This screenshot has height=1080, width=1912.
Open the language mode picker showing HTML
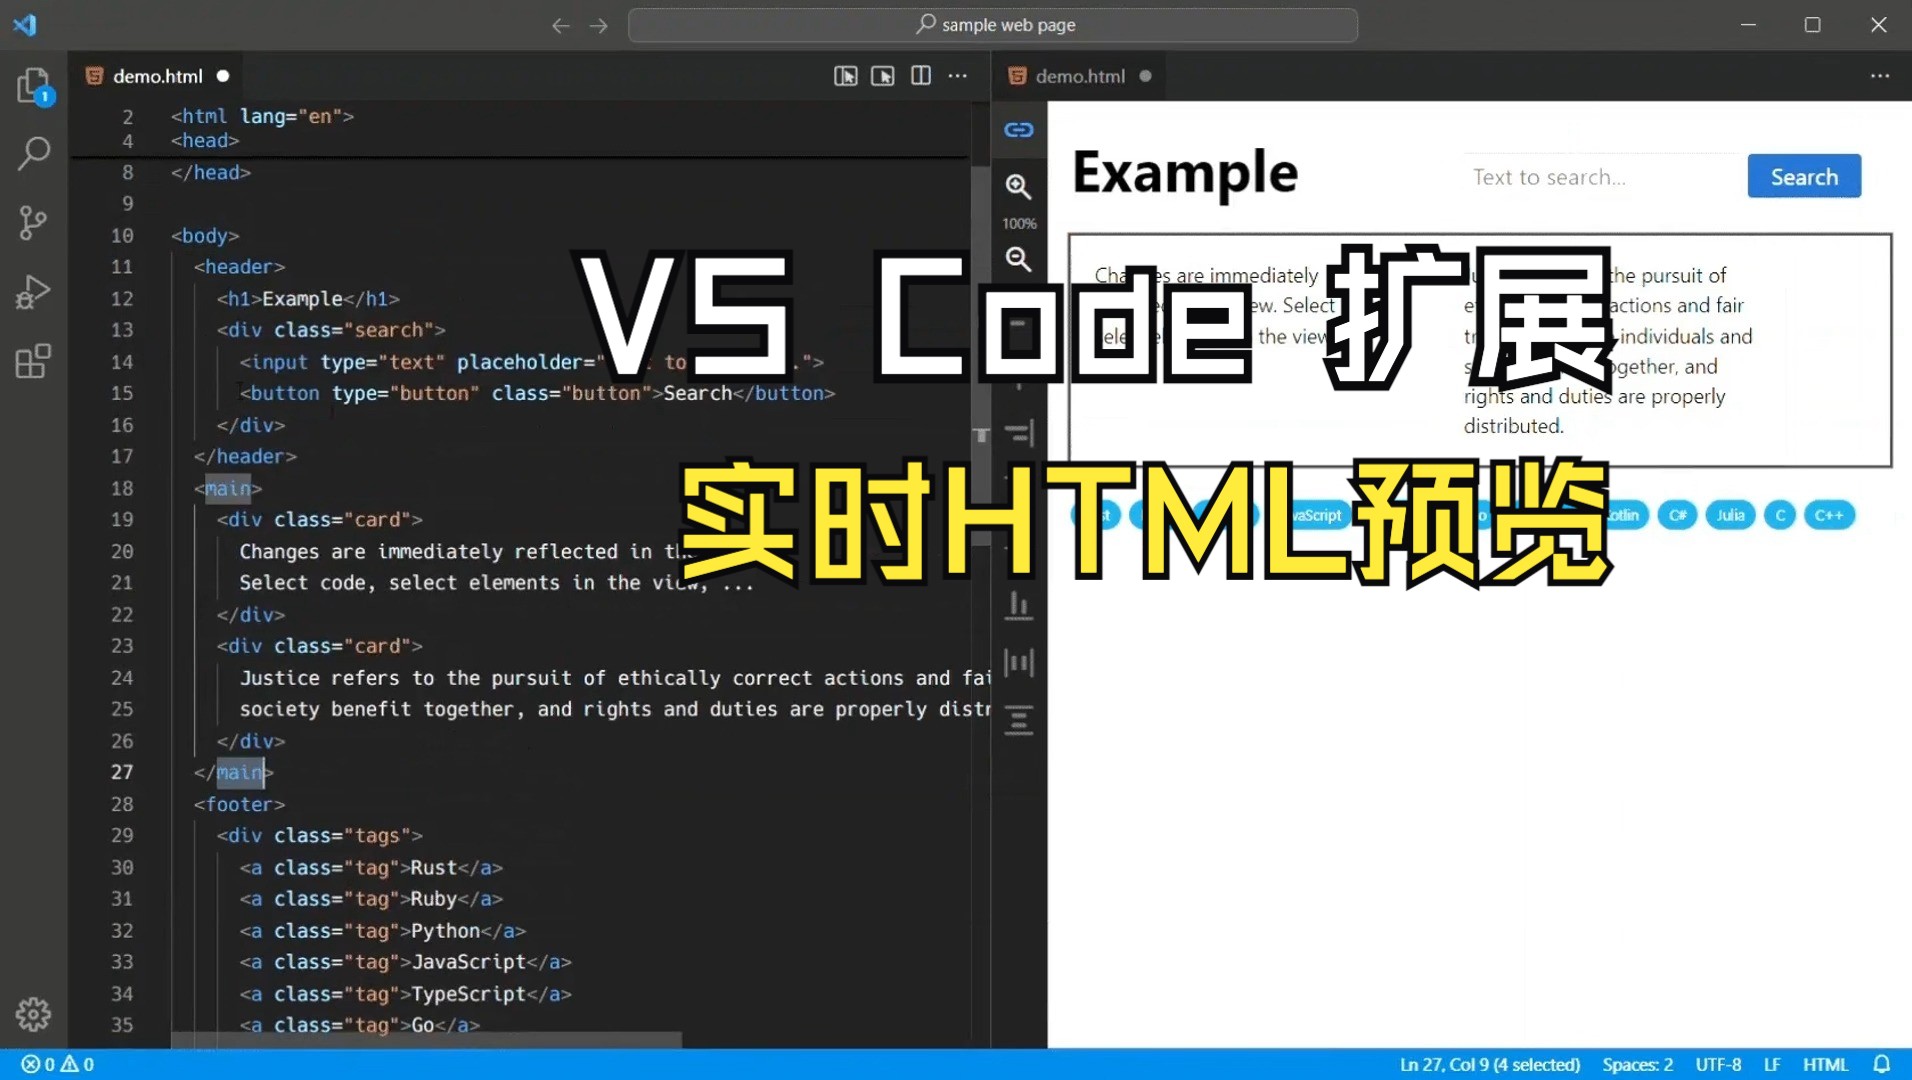[1825, 1064]
